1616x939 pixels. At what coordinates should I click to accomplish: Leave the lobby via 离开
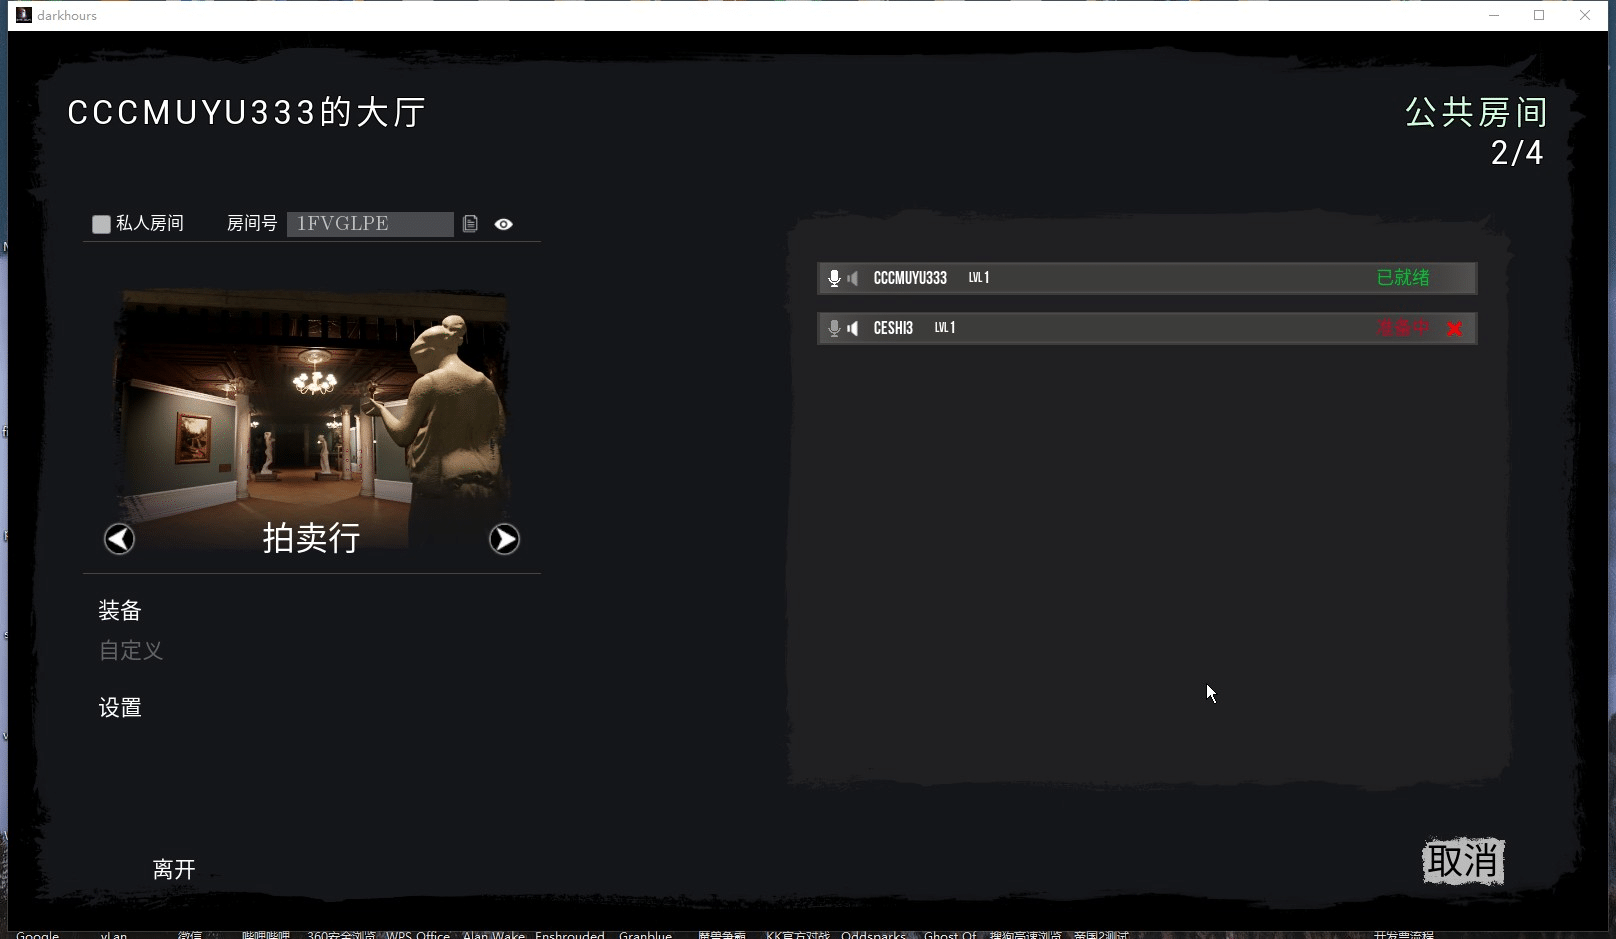tap(174, 869)
